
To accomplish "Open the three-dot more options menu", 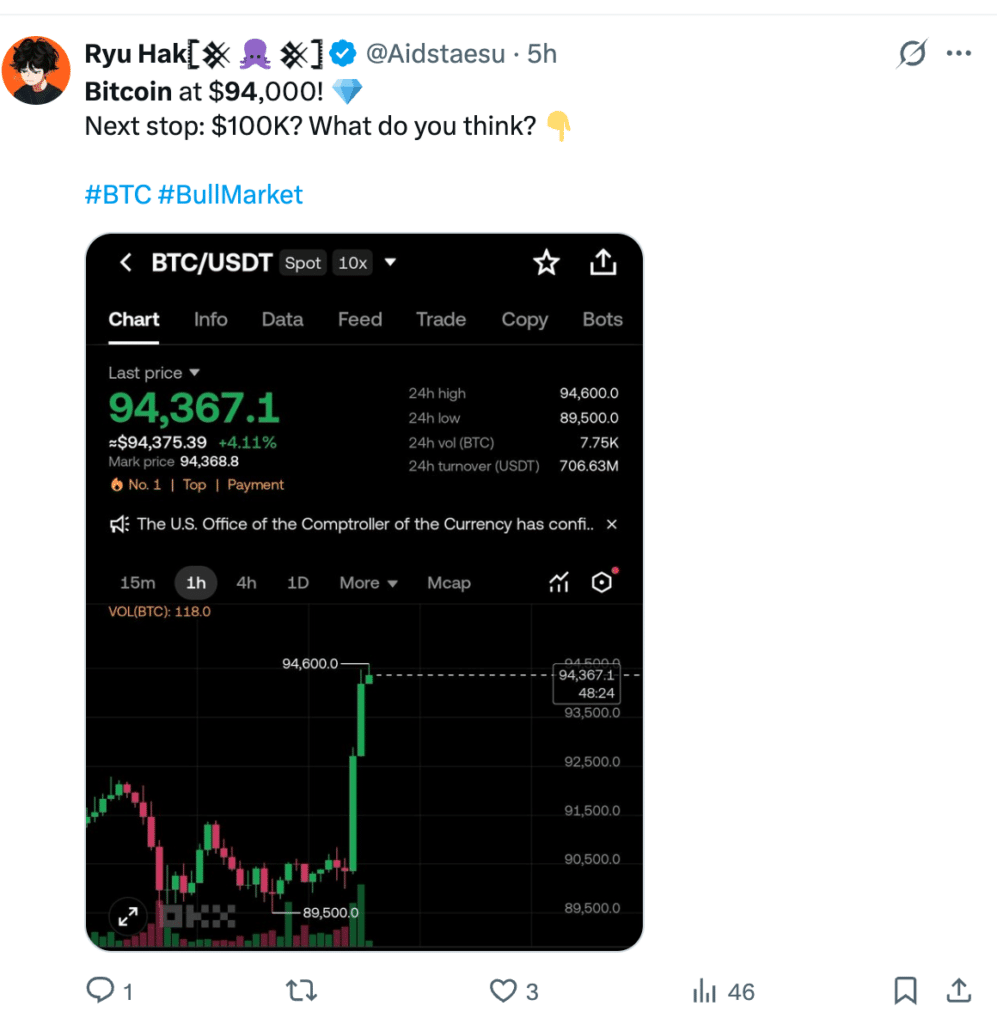I will 958,54.
